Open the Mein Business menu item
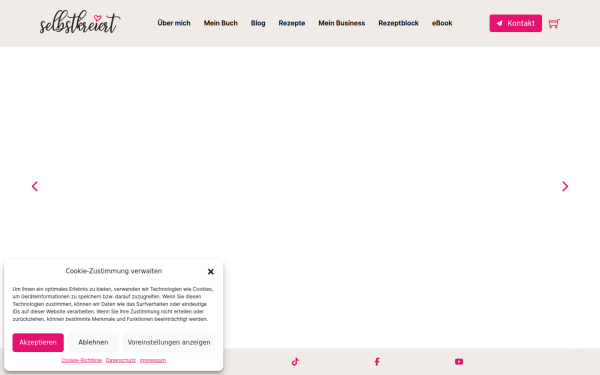The image size is (600, 375). tap(342, 23)
